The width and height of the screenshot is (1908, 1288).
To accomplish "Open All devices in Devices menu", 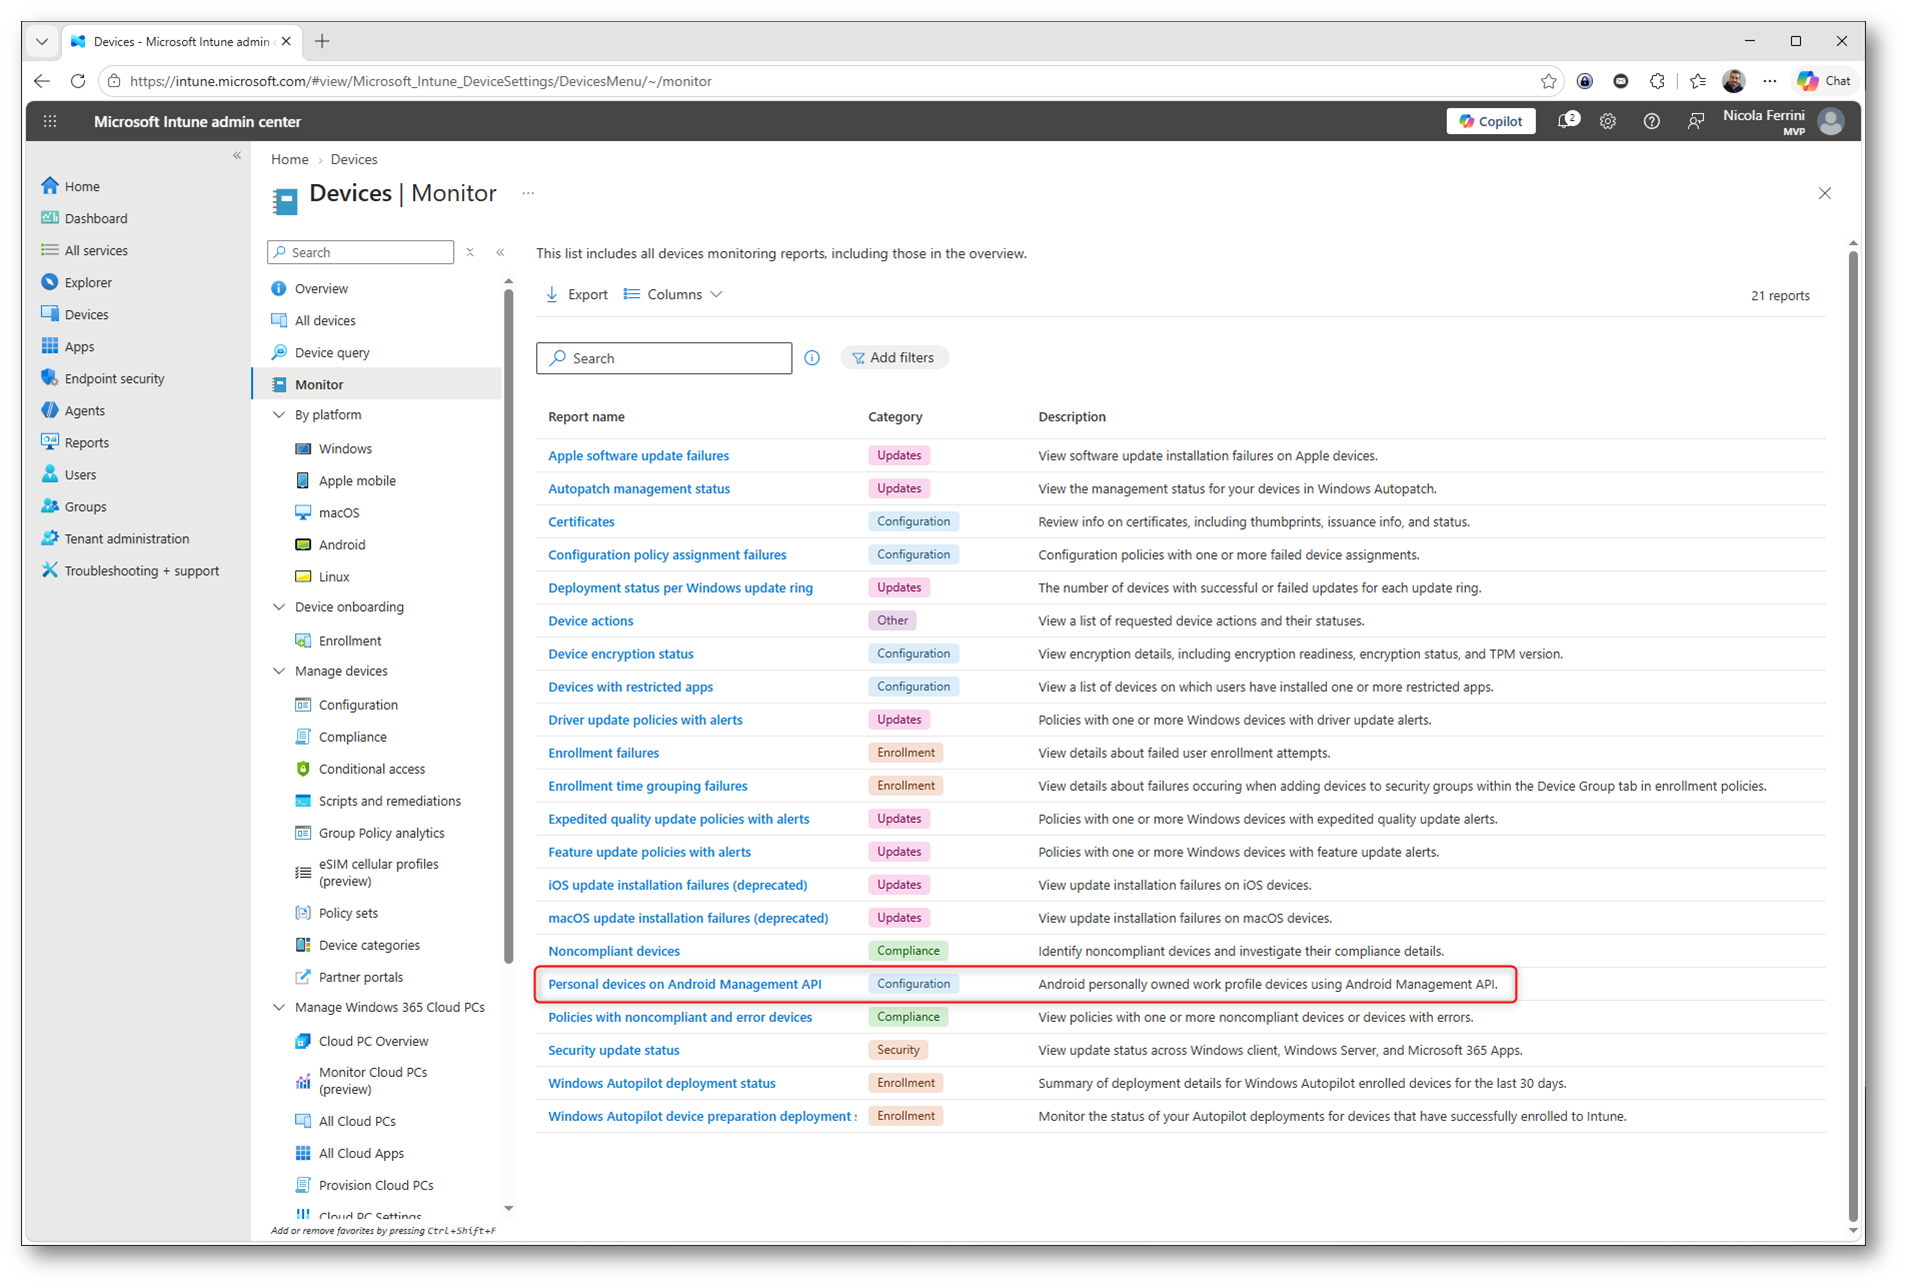I will click(325, 320).
